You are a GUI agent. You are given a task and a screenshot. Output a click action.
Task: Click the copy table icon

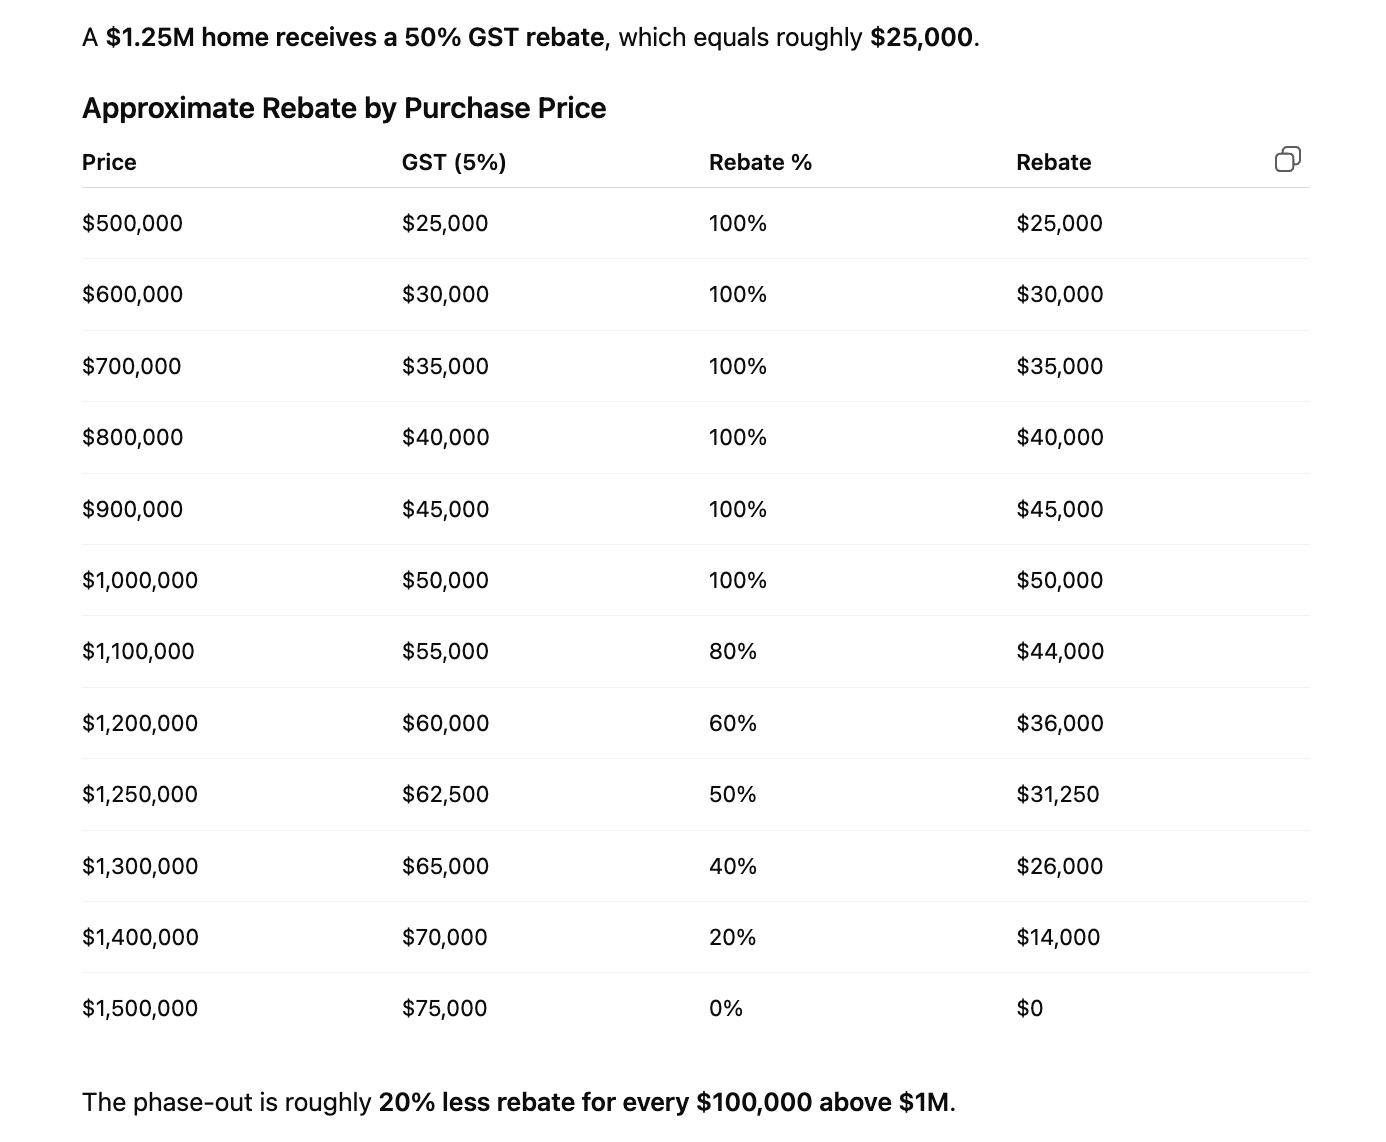[x=1287, y=160]
